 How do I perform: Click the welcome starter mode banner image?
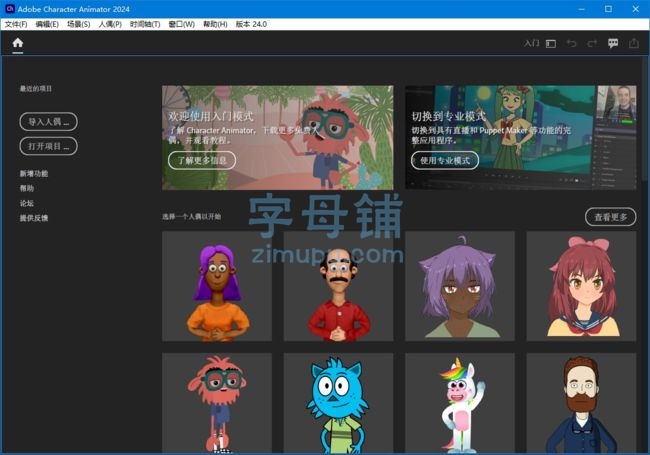click(x=277, y=138)
